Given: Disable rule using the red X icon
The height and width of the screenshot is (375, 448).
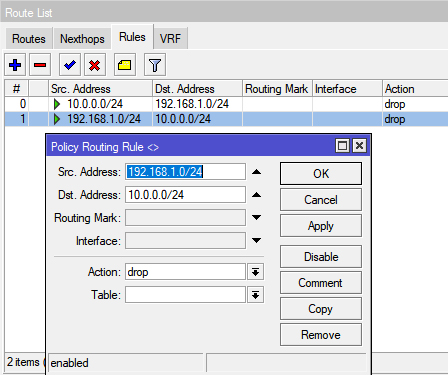Looking at the screenshot, I should [x=95, y=65].
